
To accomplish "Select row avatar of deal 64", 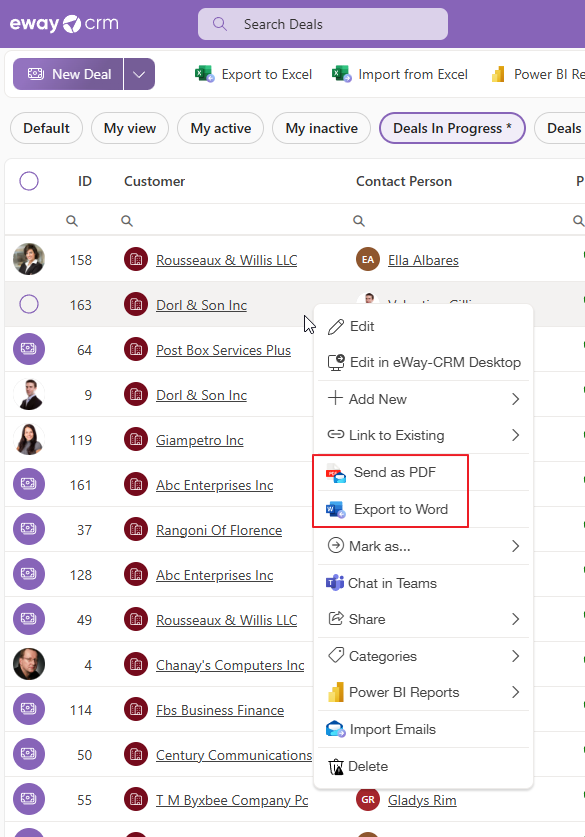I will [x=29, y=349].
